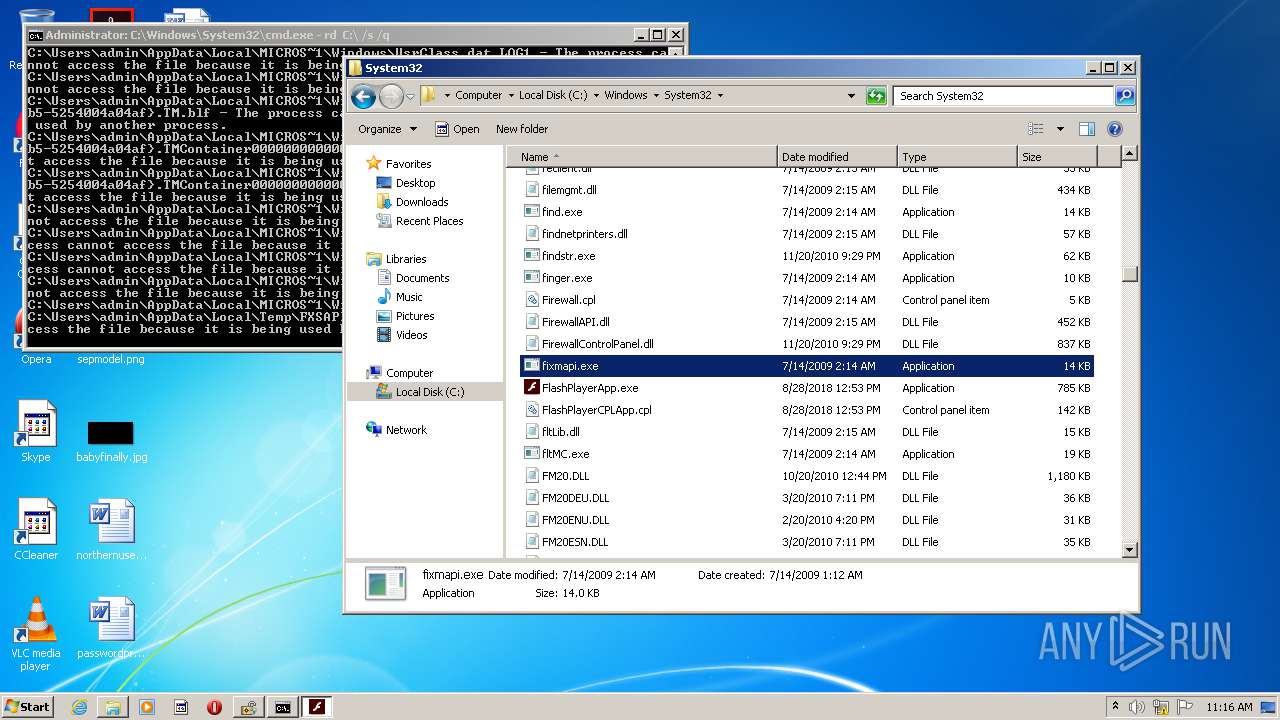Viewport: 1280px width, 720px height.
Task: Go back using the Explorer Back arrow
Action: pos(364,96)
